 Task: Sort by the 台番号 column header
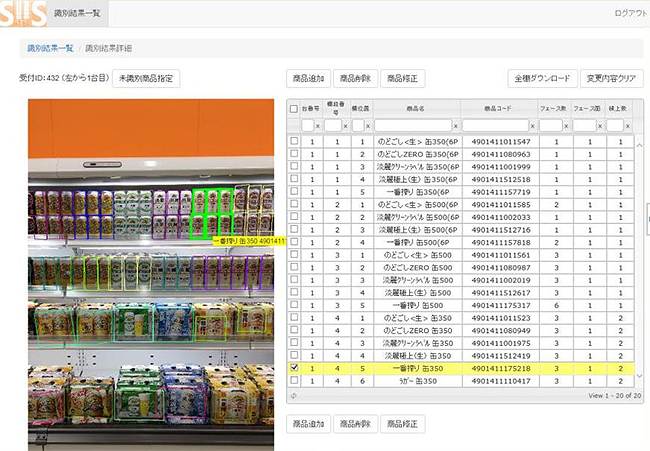click(311, 109)
